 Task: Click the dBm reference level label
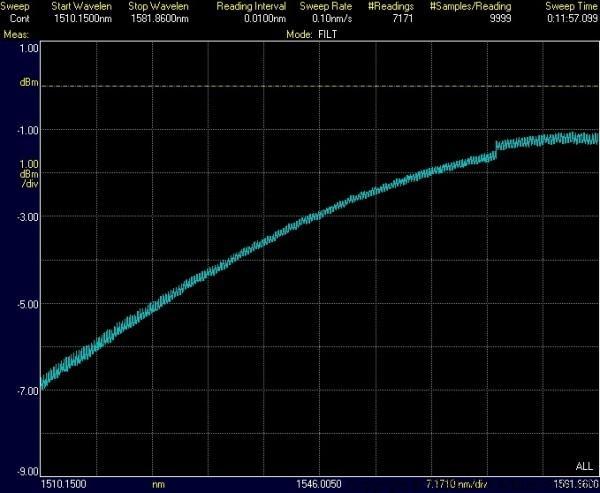pos(30,83)
